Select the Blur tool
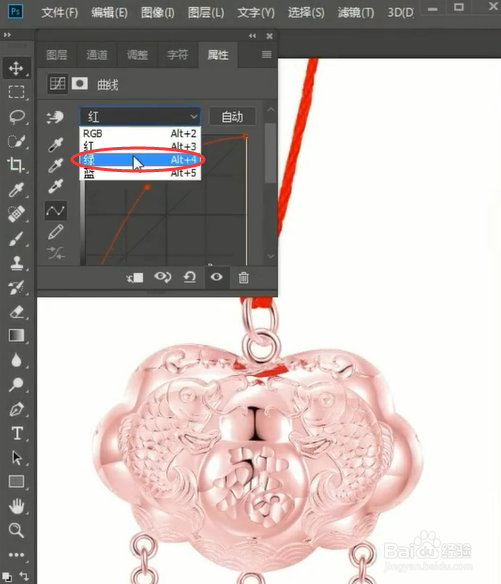The height and width of the screenshot is (584, 501). [x=16, y=360]
